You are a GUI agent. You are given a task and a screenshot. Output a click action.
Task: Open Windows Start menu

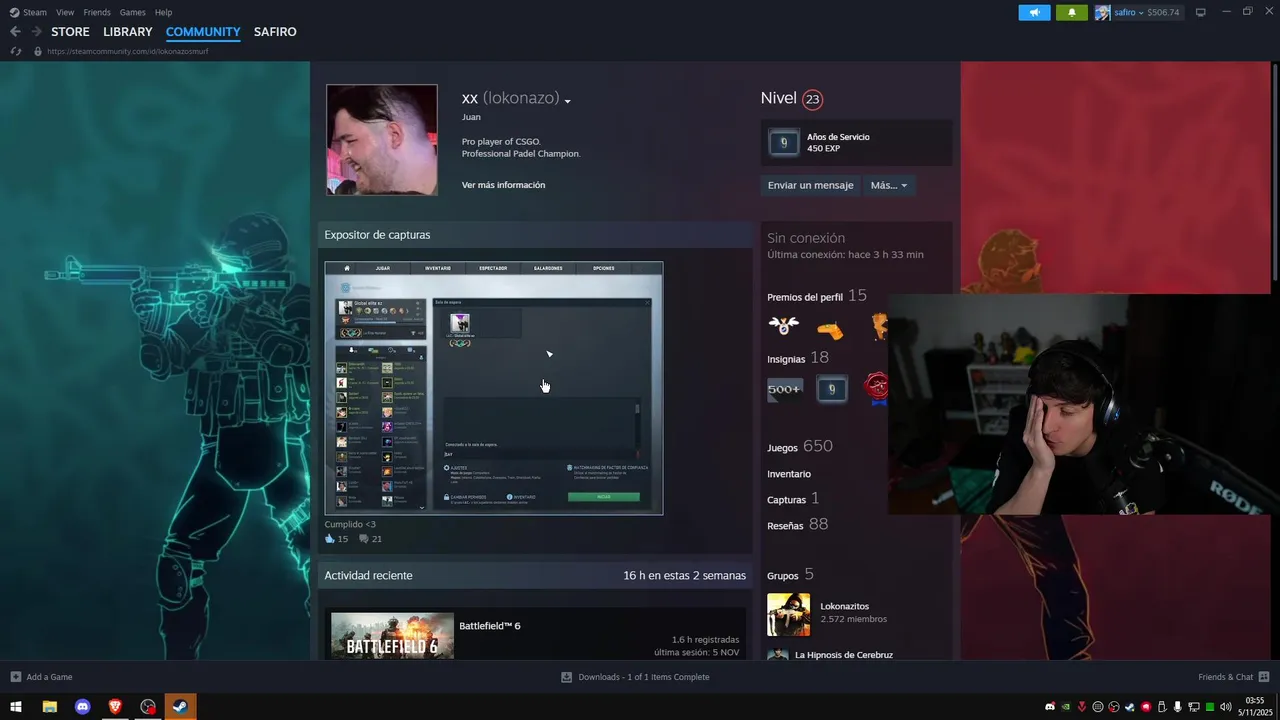click(x=16, y=707)
